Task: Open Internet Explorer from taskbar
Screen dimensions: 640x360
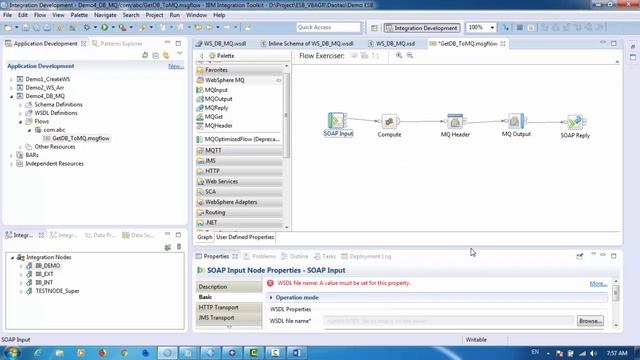Action: click(x=38, y=353)
